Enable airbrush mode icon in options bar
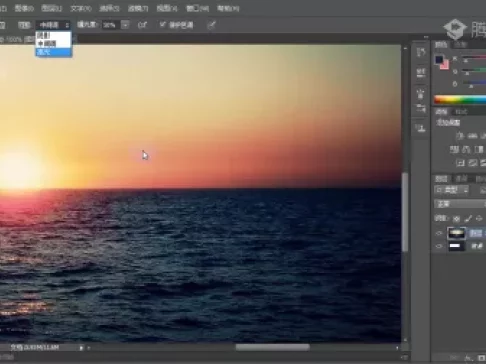Viewport: 486px width, 364px height. [x=142, y=25]
